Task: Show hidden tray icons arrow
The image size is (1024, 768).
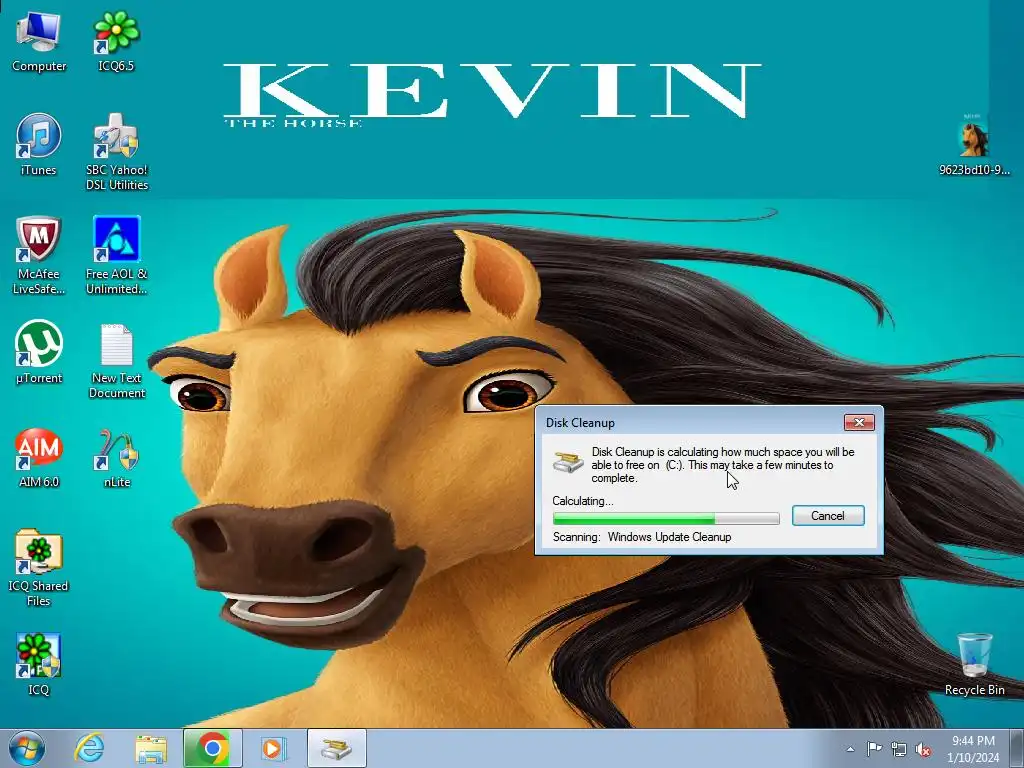Action: [850, 749]
